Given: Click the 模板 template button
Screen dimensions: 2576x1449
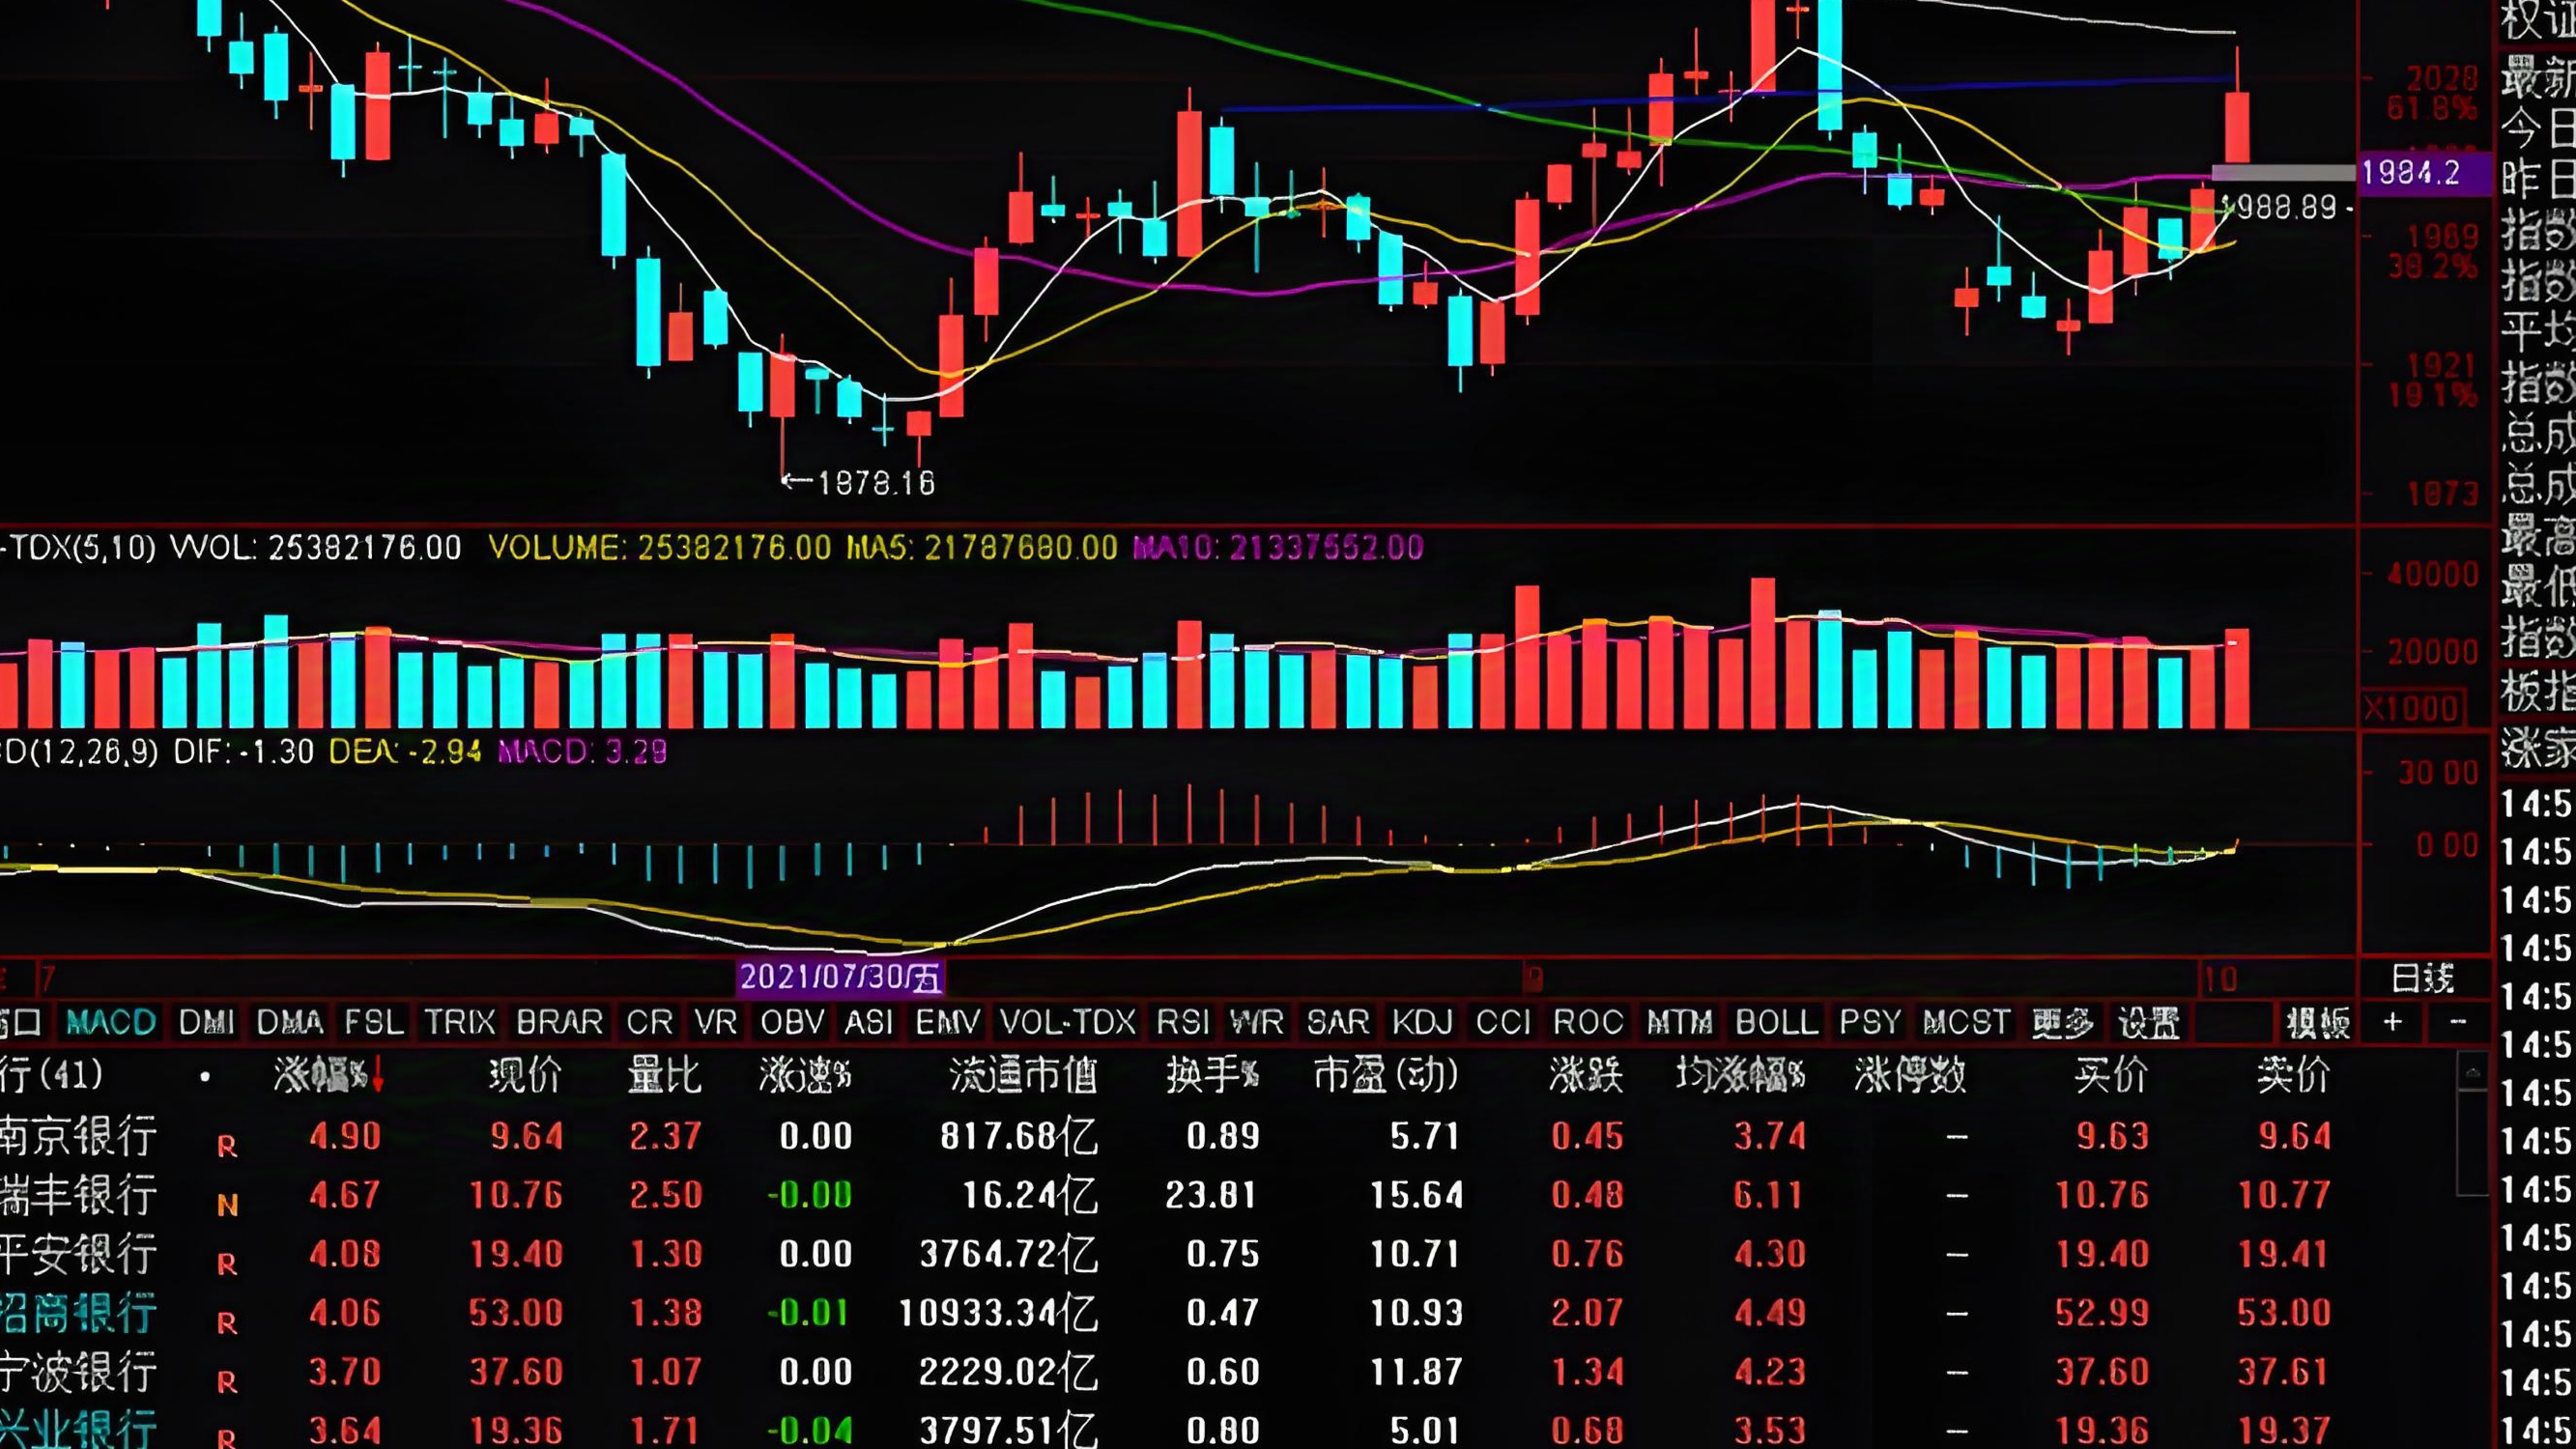Looking at the screenshot, I should point(2318,1022).
